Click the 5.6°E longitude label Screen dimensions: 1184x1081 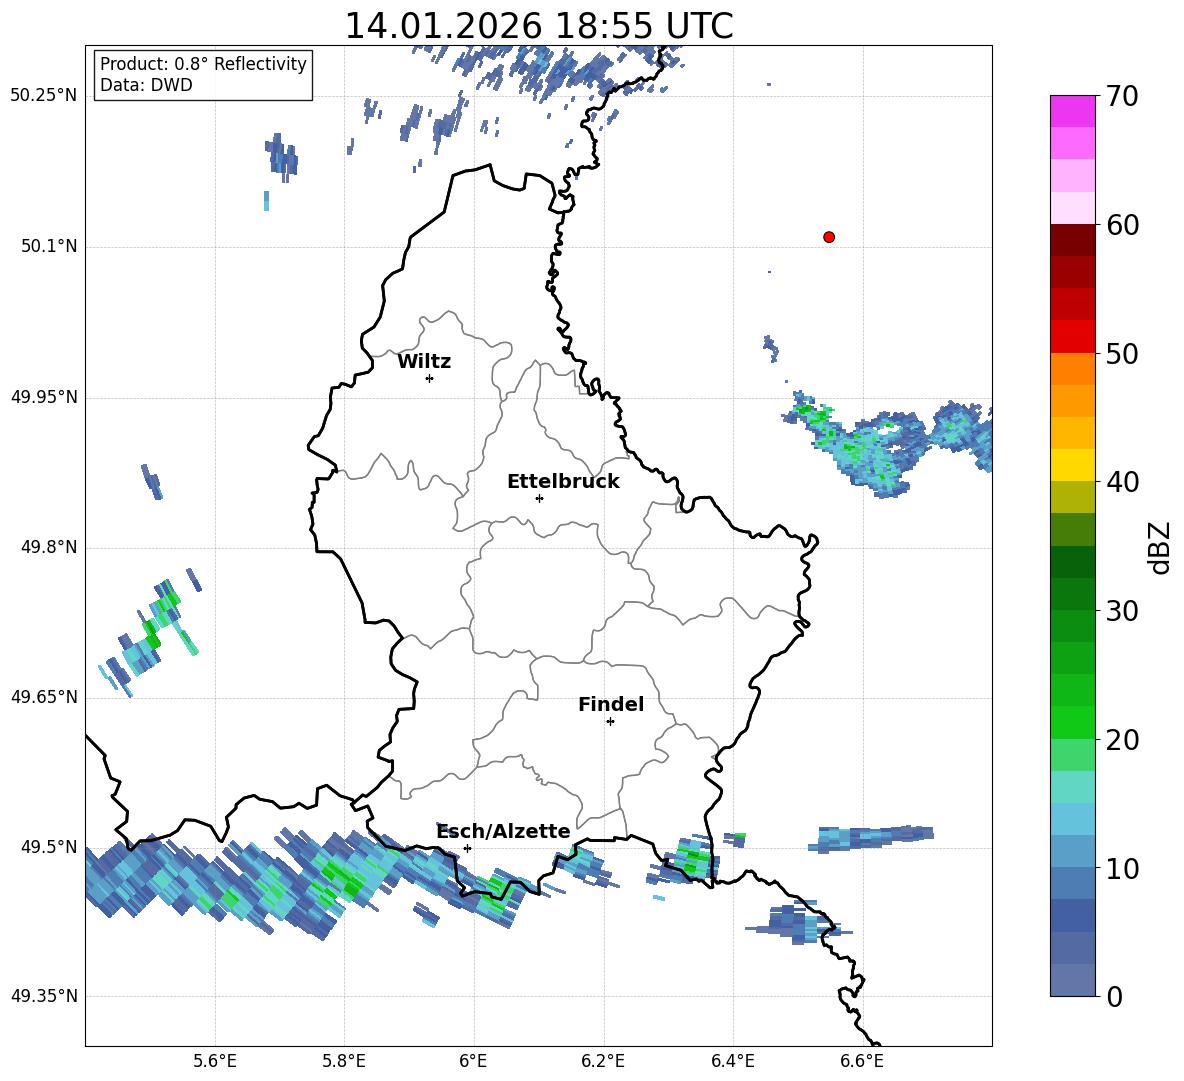pos(215,1062)
